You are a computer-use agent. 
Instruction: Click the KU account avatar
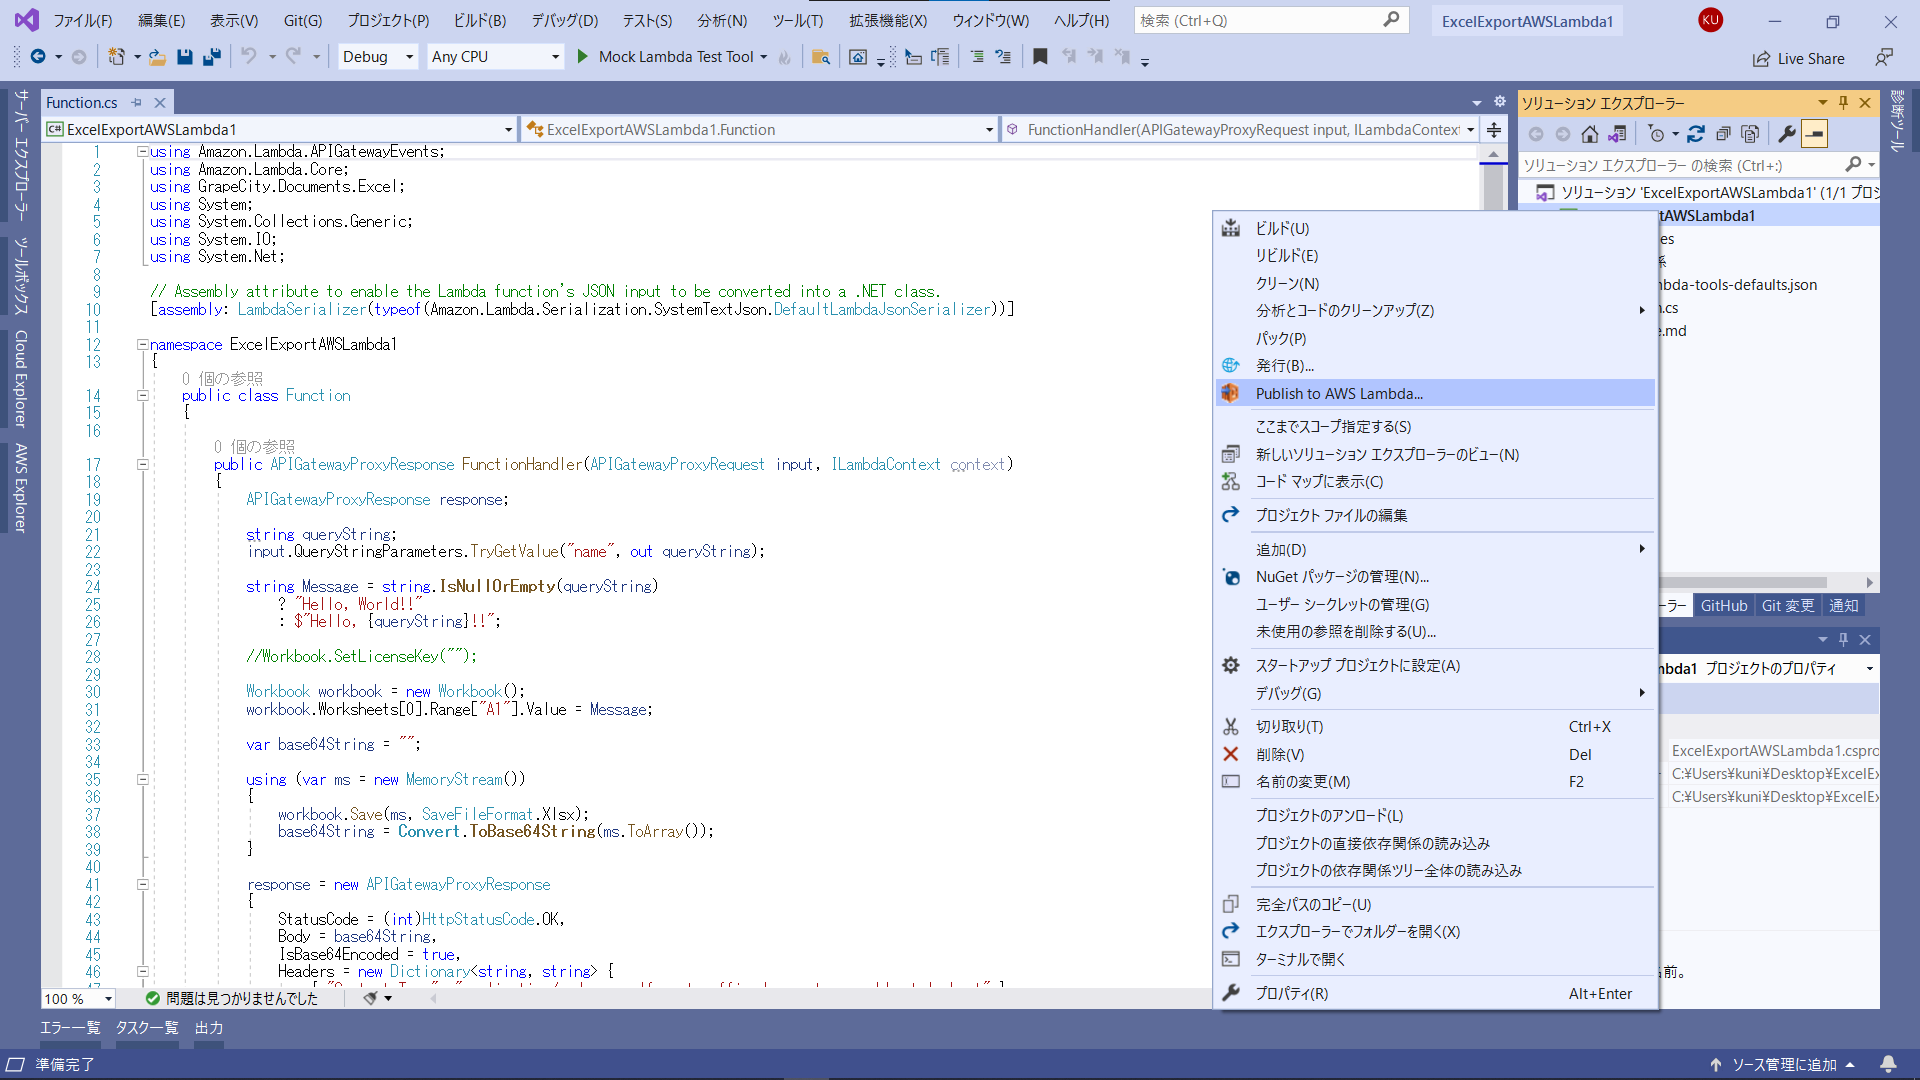tap(1710, 20)
